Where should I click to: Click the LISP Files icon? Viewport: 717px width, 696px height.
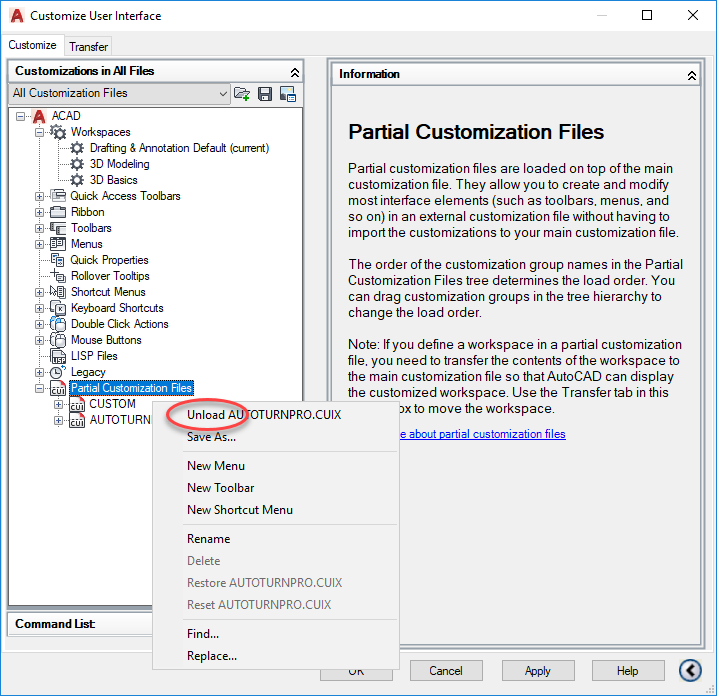click(58, 356)
